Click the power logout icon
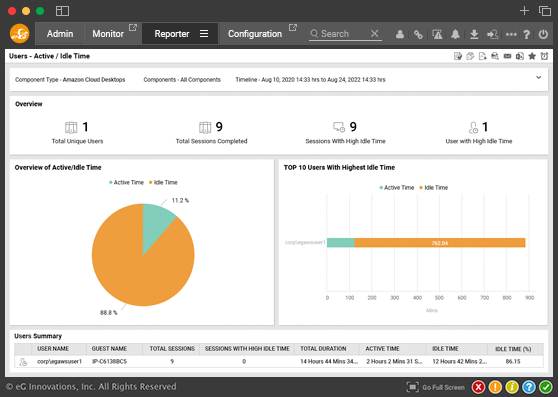This screenshot has width=558, height=397. pos(543,34)
